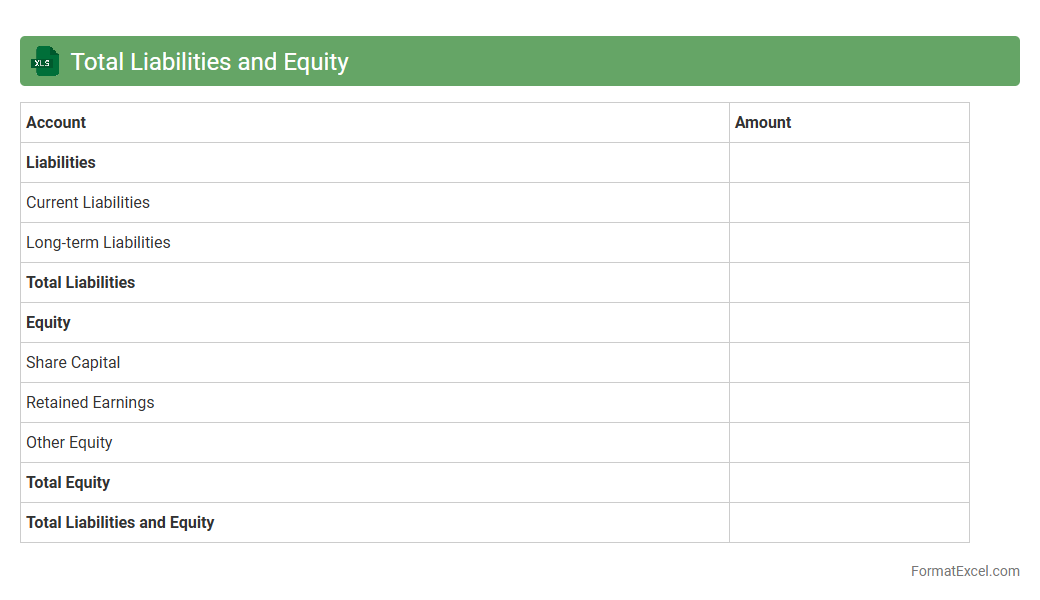The height and width of the screenshot is (600, 1040).
Task: Click the green XLS file icon
Action: 44,61
